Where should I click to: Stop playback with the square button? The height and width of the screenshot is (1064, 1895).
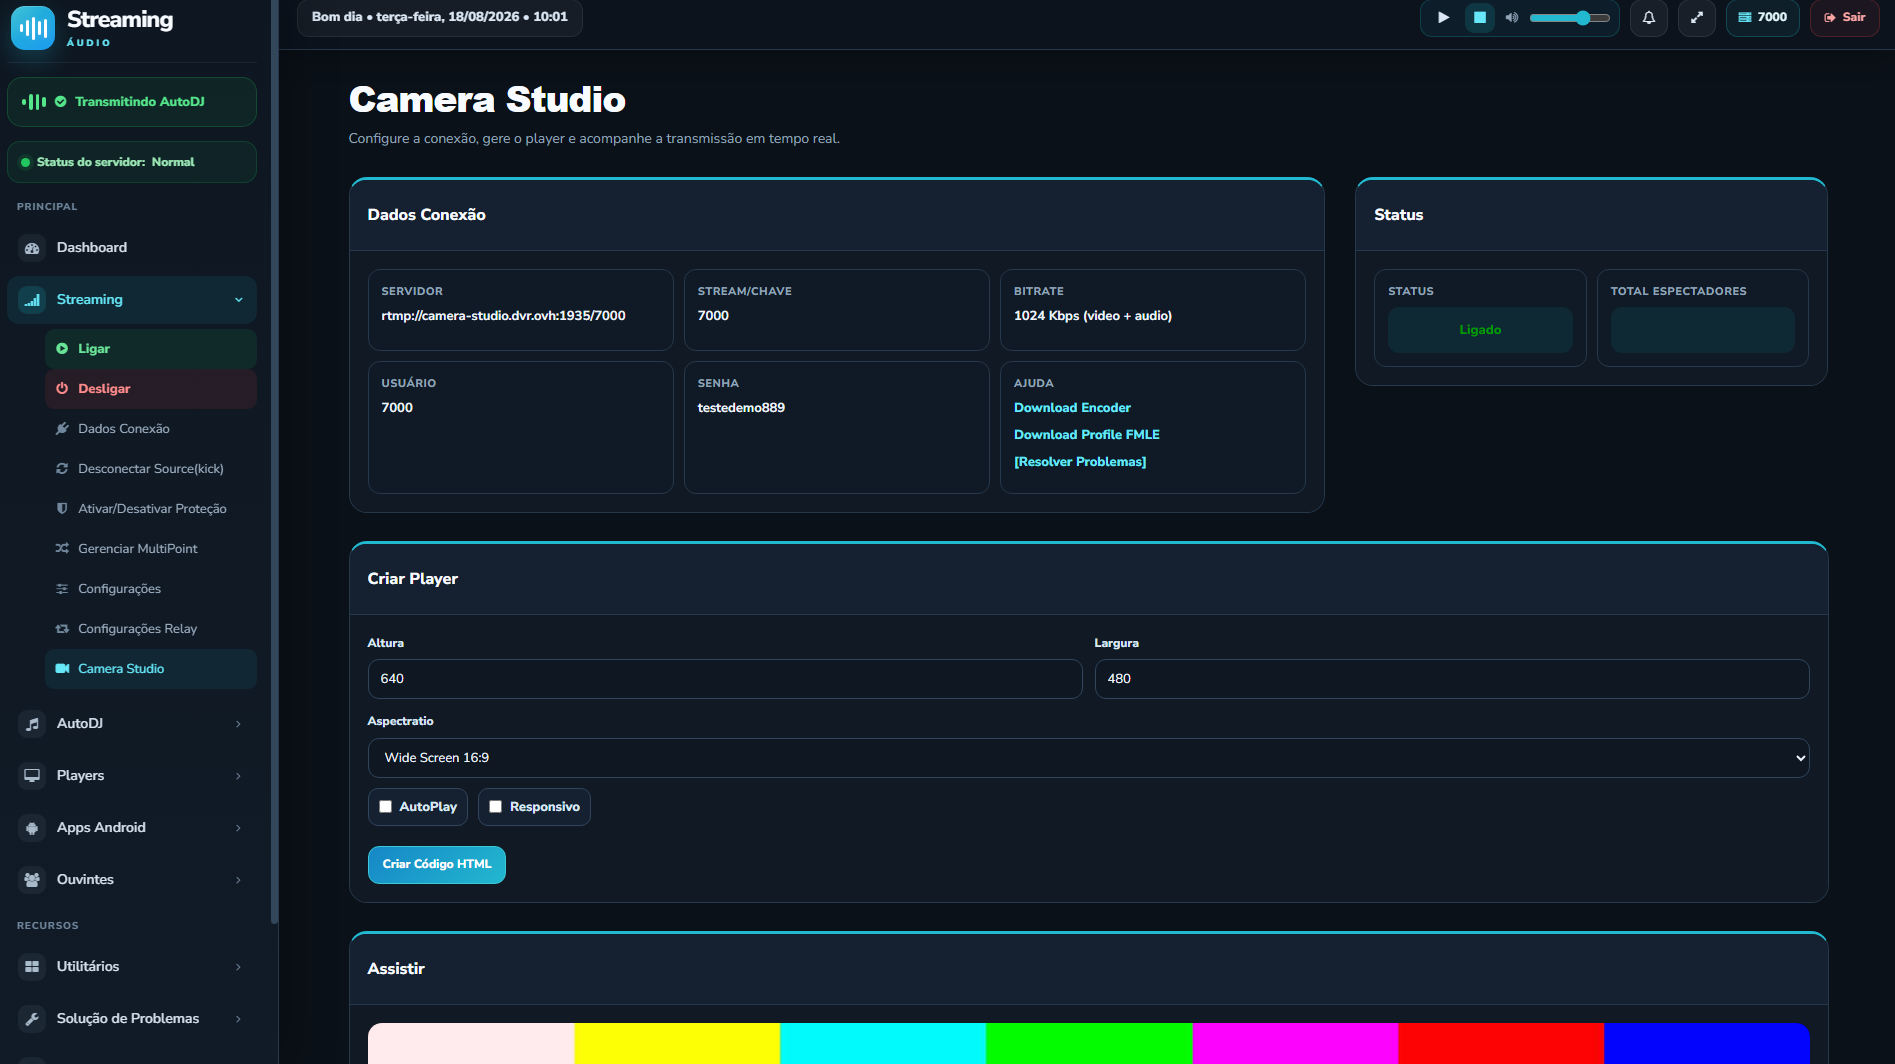[1480, 17]
